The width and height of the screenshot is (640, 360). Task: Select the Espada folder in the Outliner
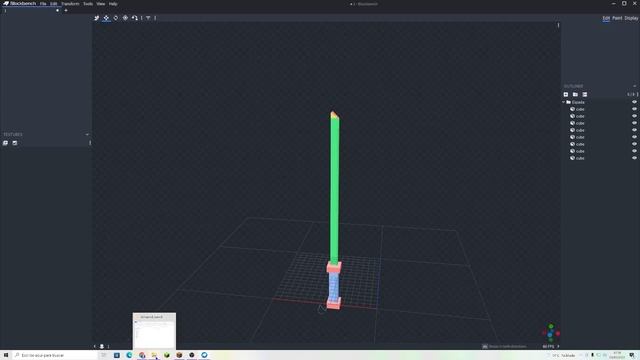[x=599, y=102]
